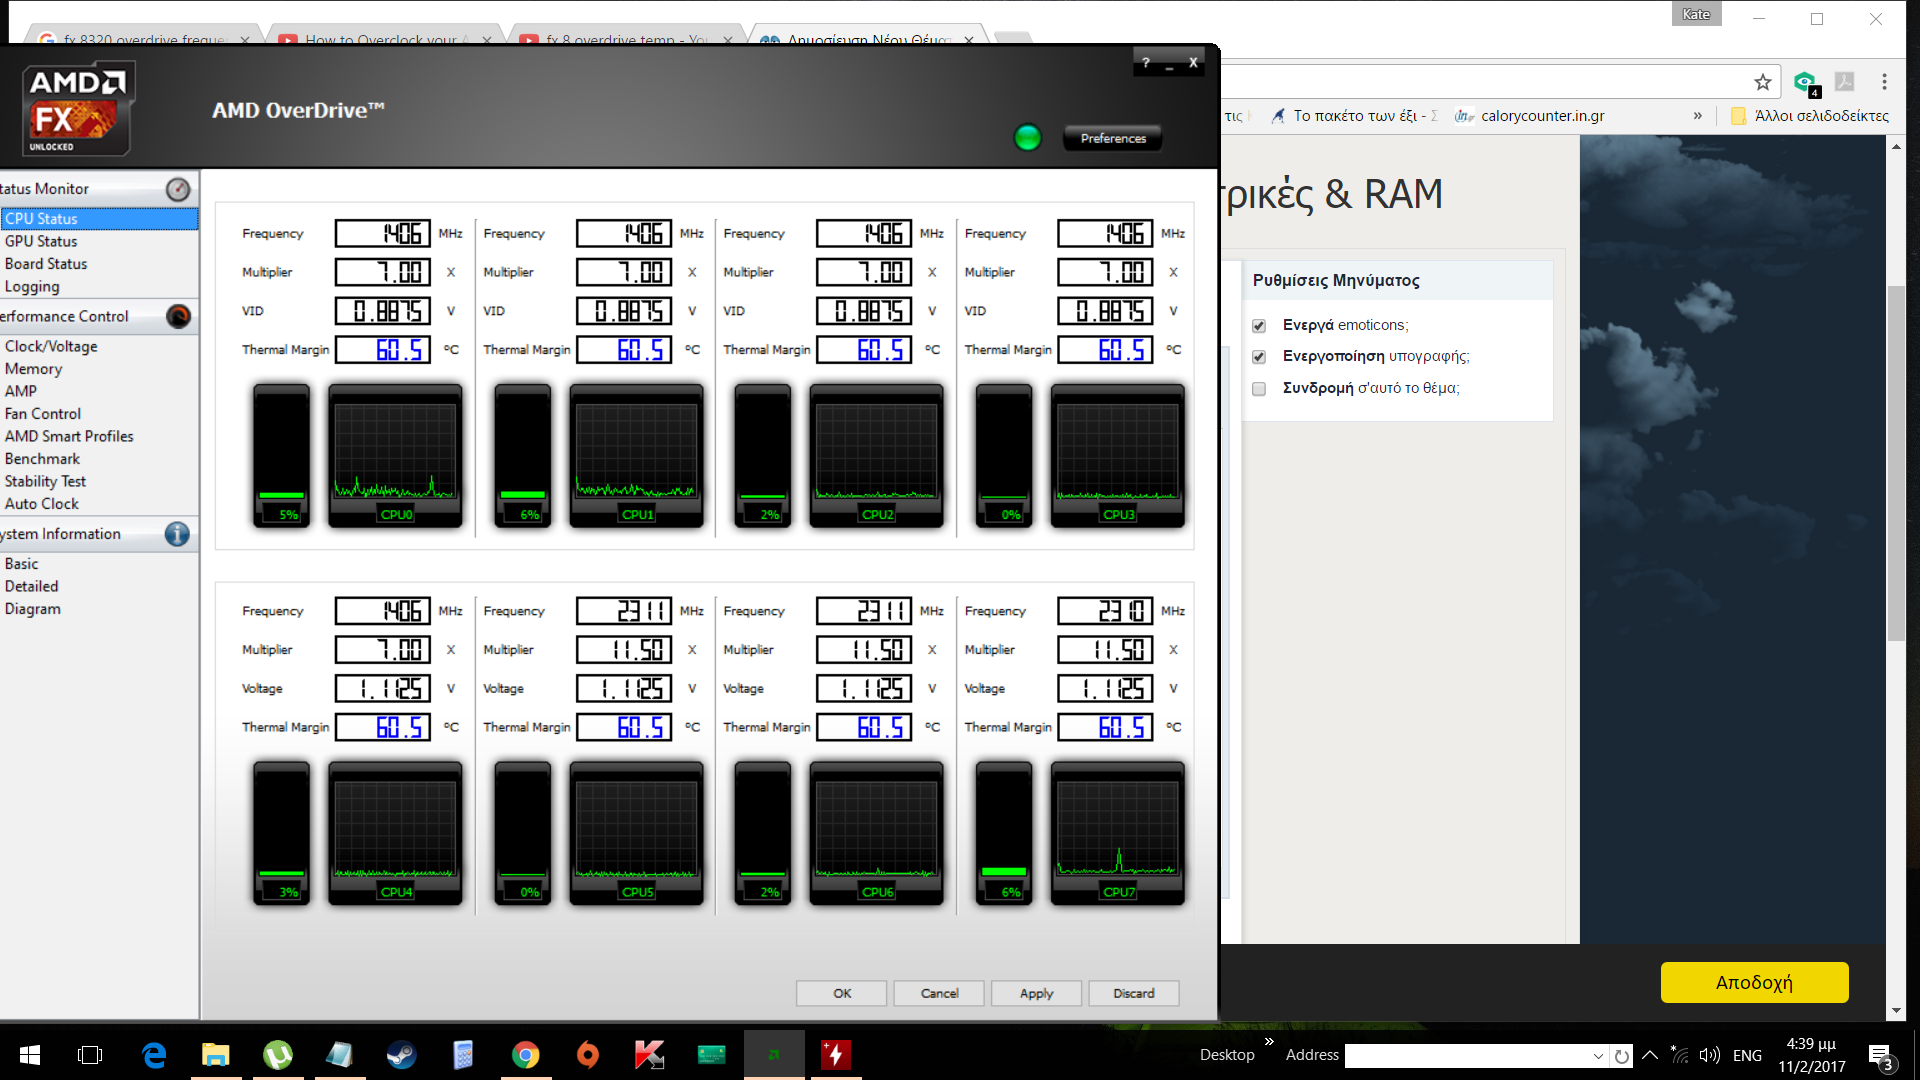Open Calculator from the taskbar
1920x1080 pixels.
(x=463, y=1055)
